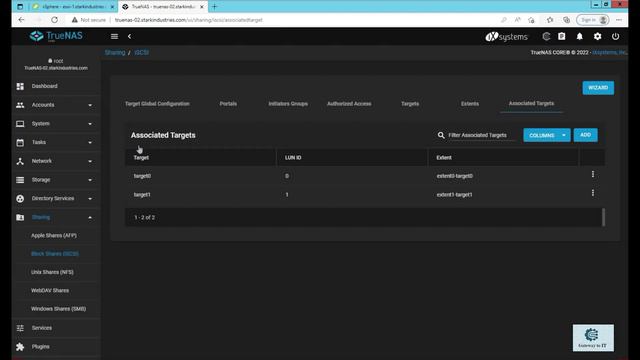Toggle the hamburger side menu
The image size is (640, 360).
tap(114, 36)
